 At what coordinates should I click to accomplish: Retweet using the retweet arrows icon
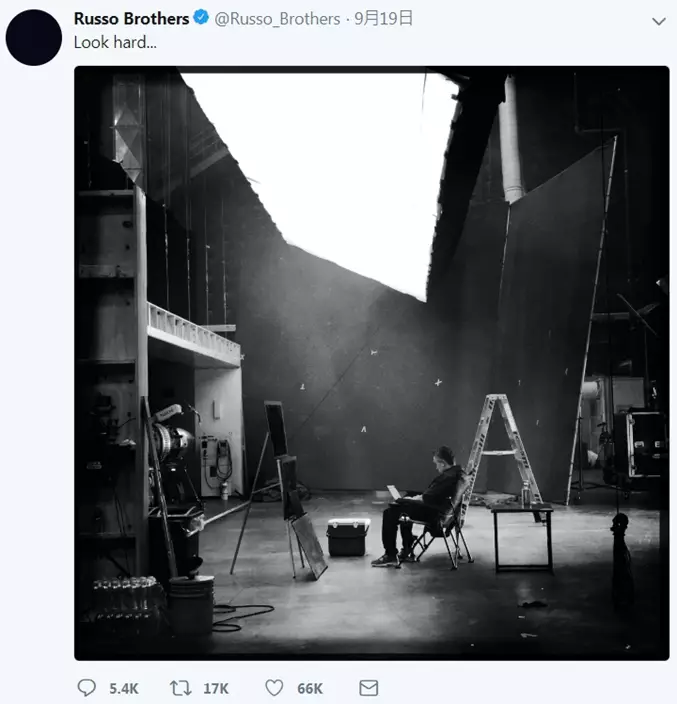pyautogui.click(x=181, y=688)
